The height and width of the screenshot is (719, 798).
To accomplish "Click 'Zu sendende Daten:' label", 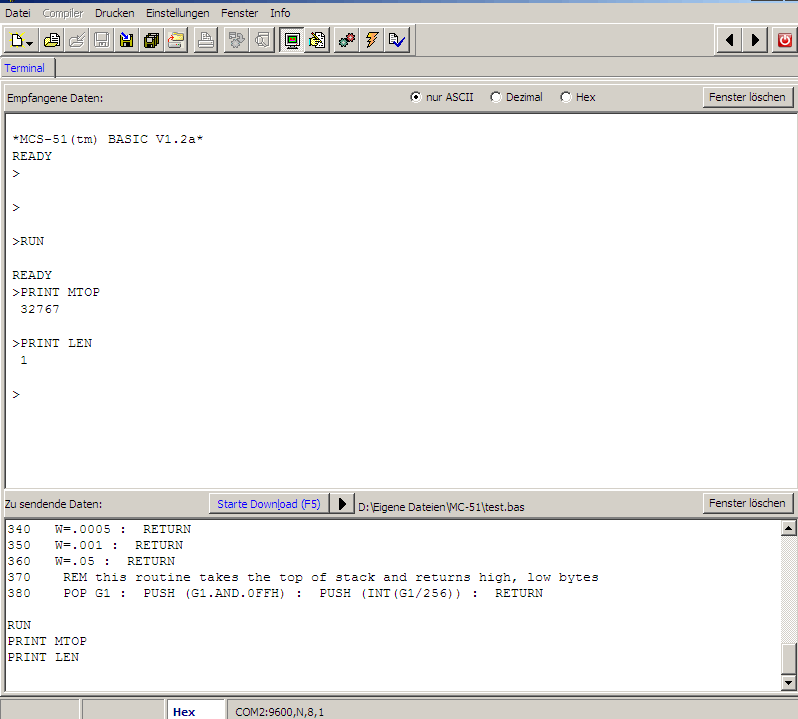I will pyautogui.click(x=53, y=504).
